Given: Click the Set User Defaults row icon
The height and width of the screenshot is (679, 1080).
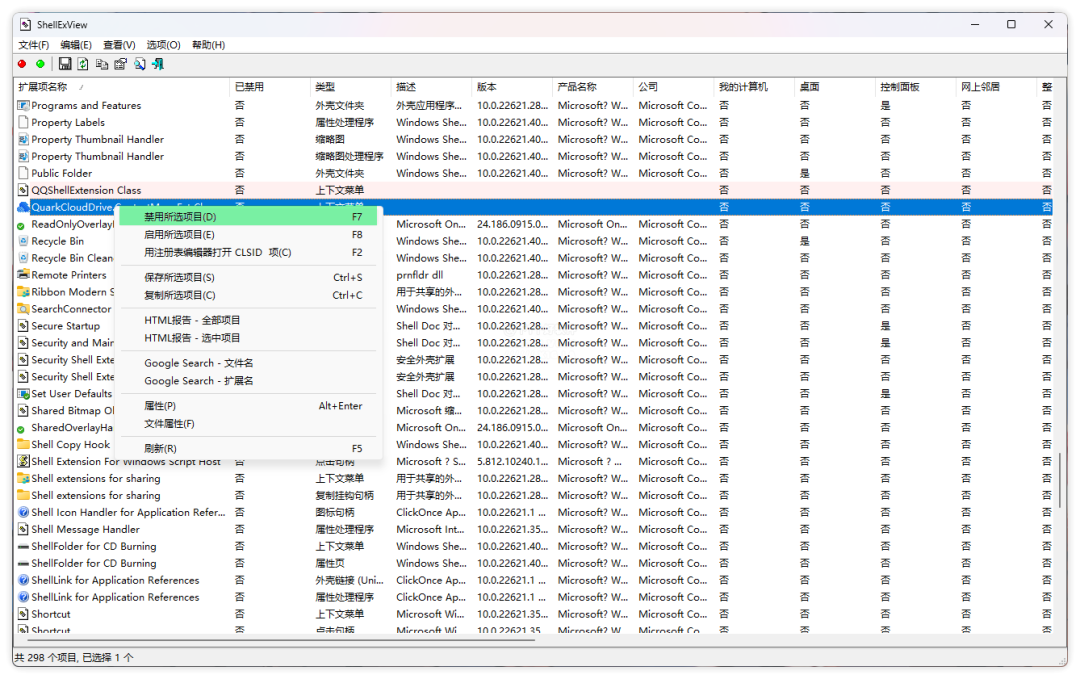Looking at the screenshot, I should click(23, 394).
